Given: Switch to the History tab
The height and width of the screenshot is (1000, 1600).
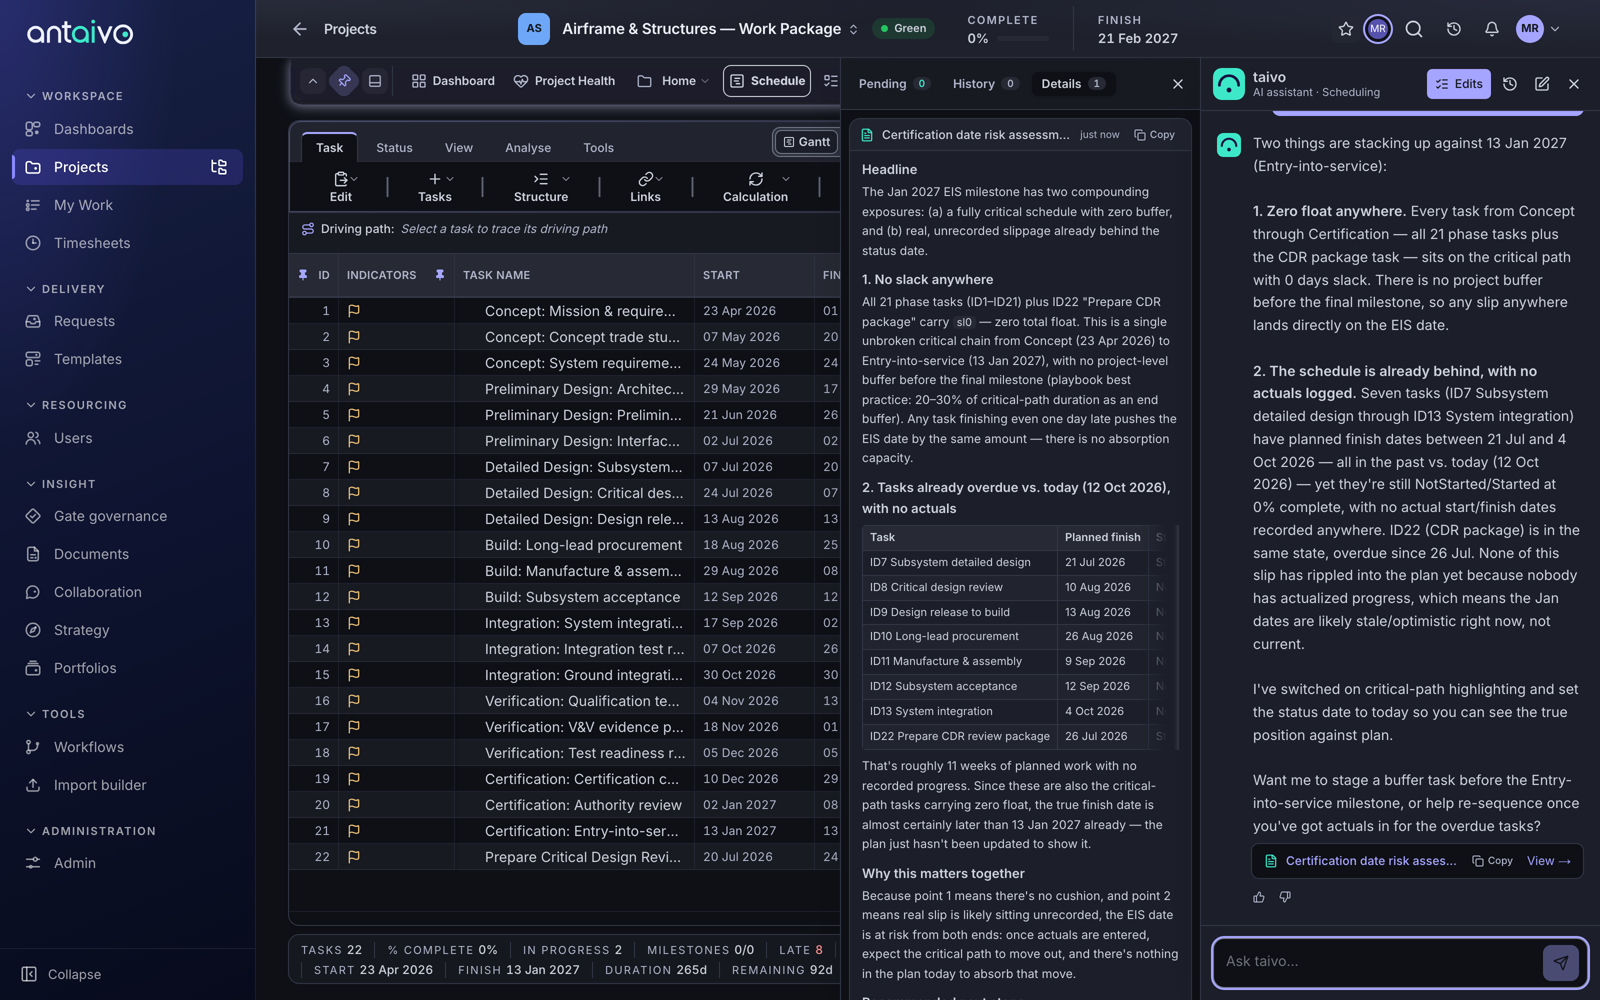Looking at the screenshot, I should coord(985,84).
